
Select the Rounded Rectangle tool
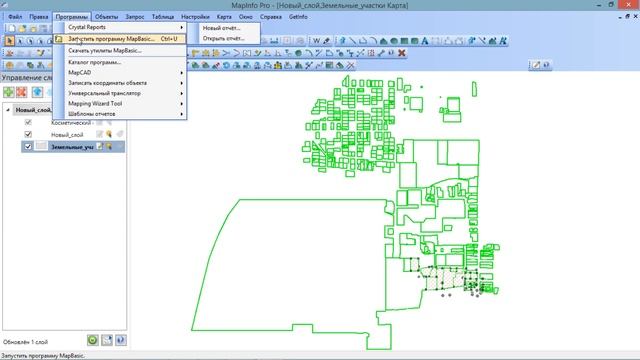pyautogui.click(x=414, y=40)
